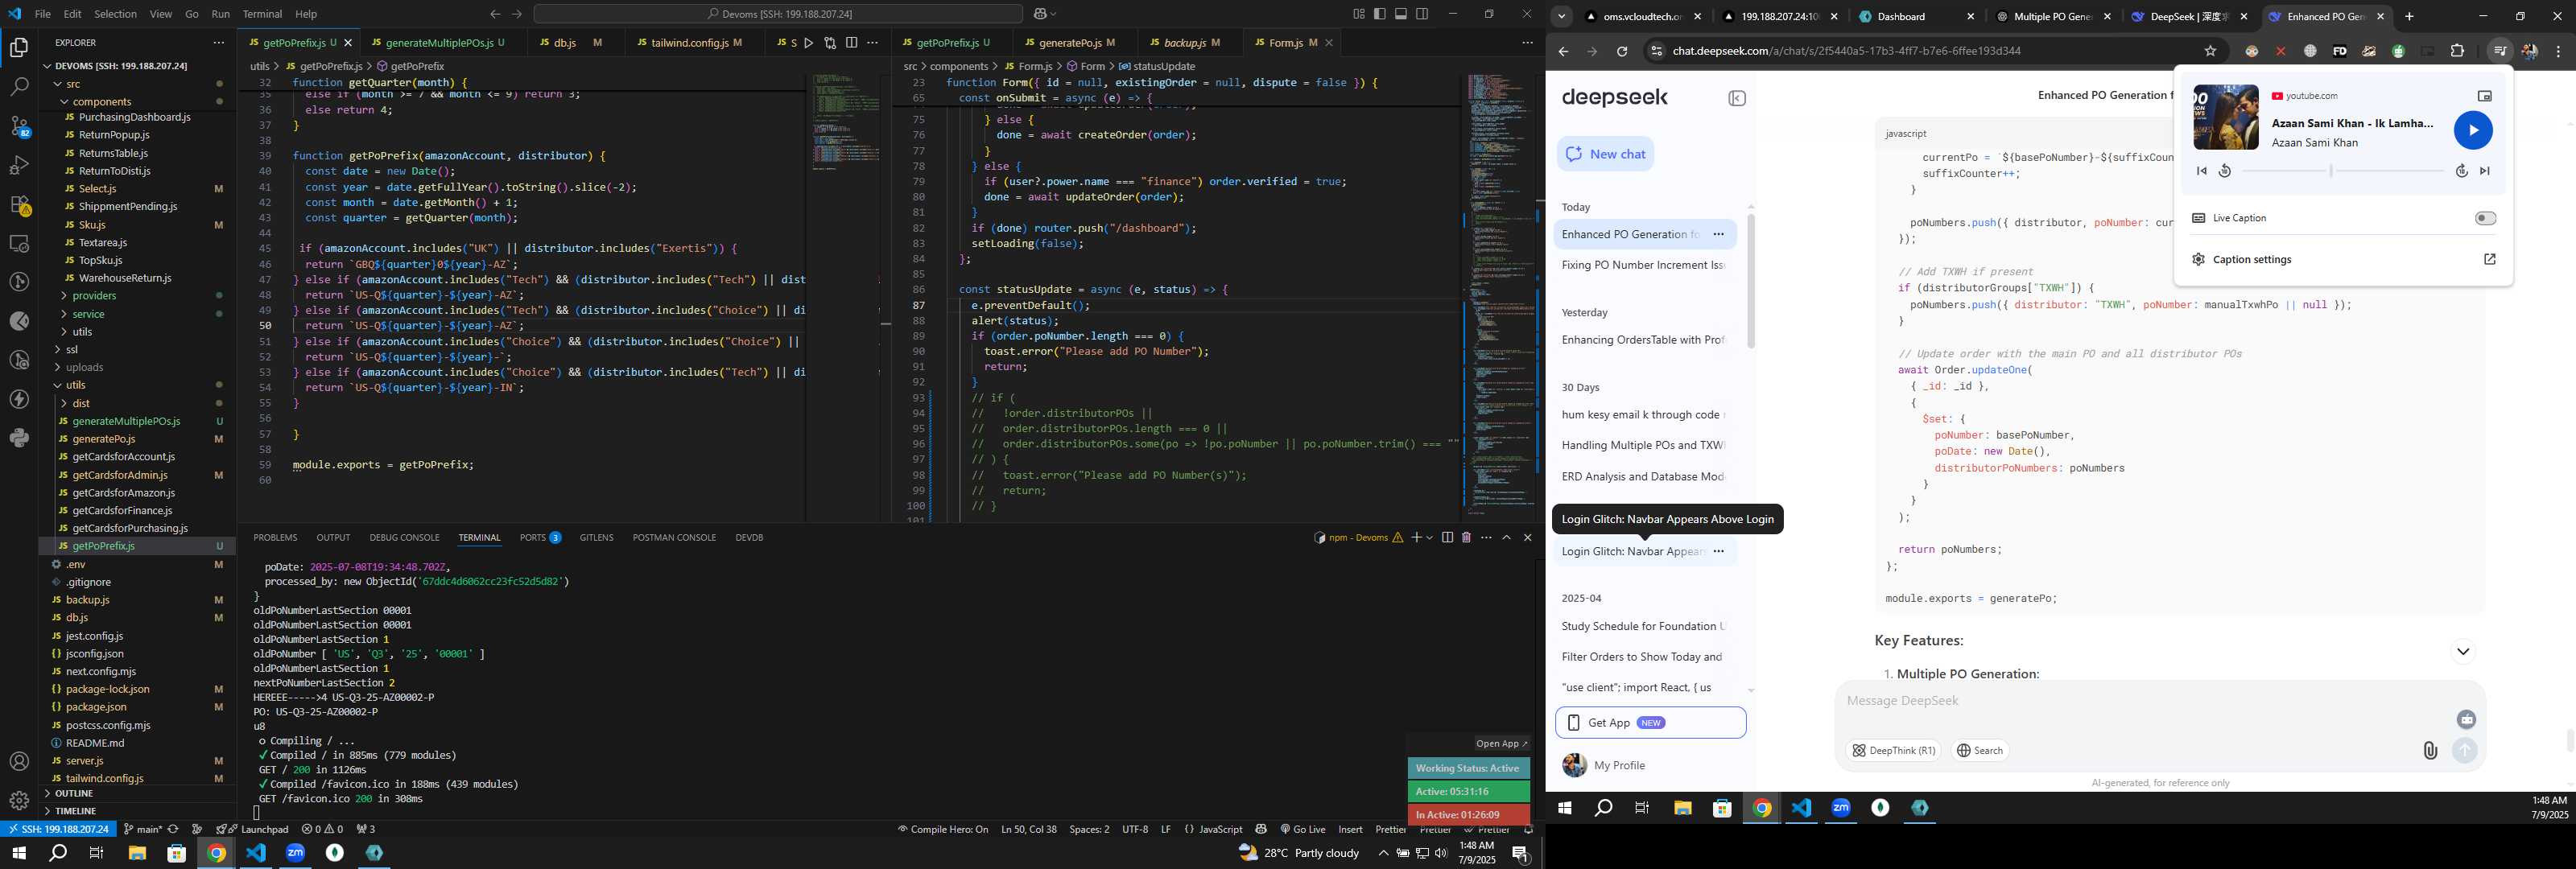Open the Extensions view with warning badge
2576x869 pixels.
(x=19, y=205)
